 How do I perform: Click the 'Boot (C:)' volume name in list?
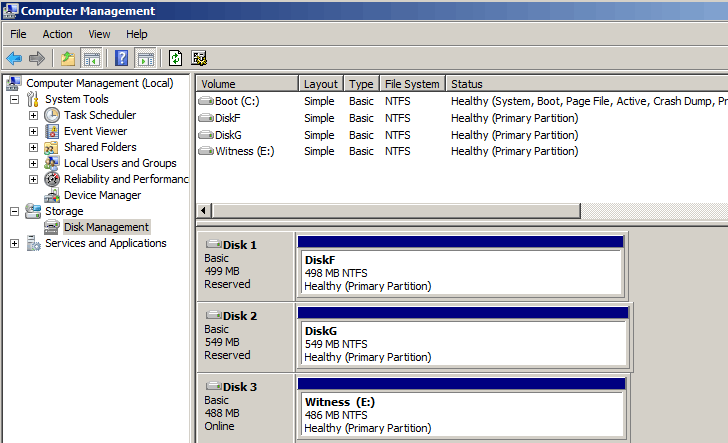pyautogui.click(x=237, y=101)
